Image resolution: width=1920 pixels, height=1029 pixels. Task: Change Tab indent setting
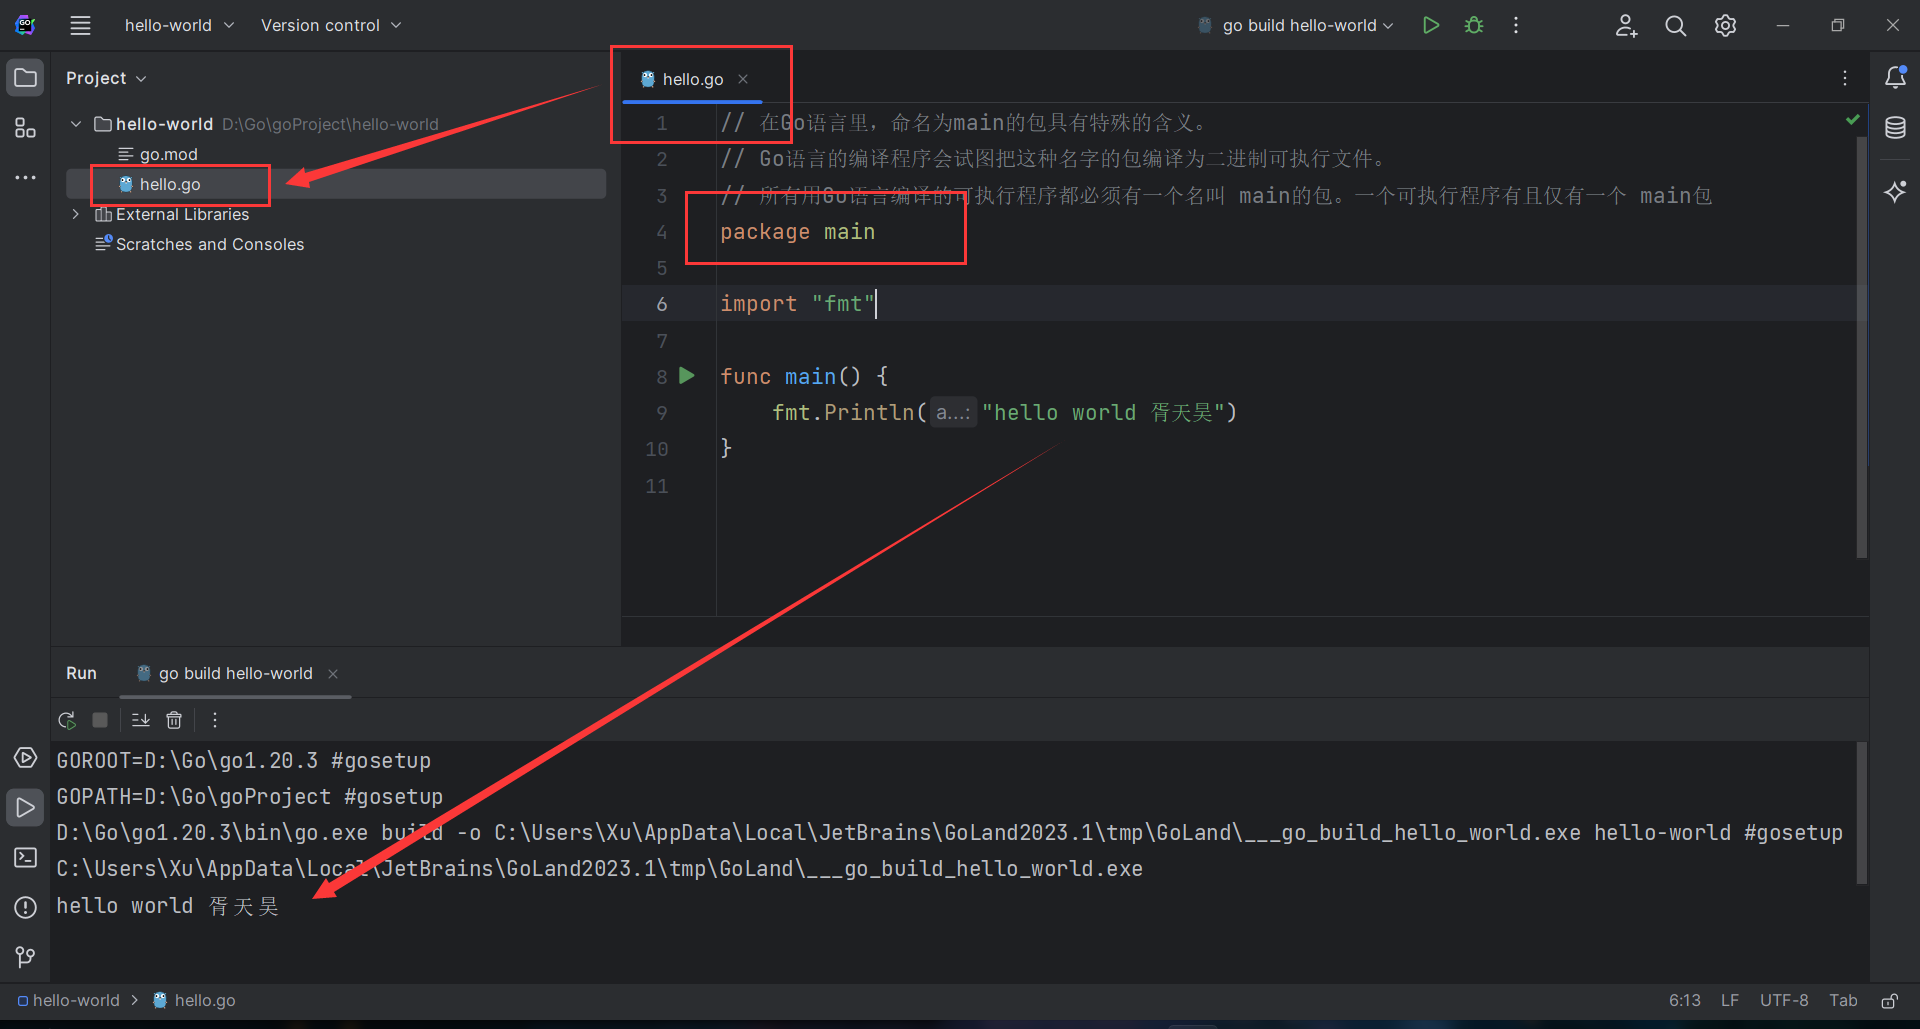click(1843, 1001)
